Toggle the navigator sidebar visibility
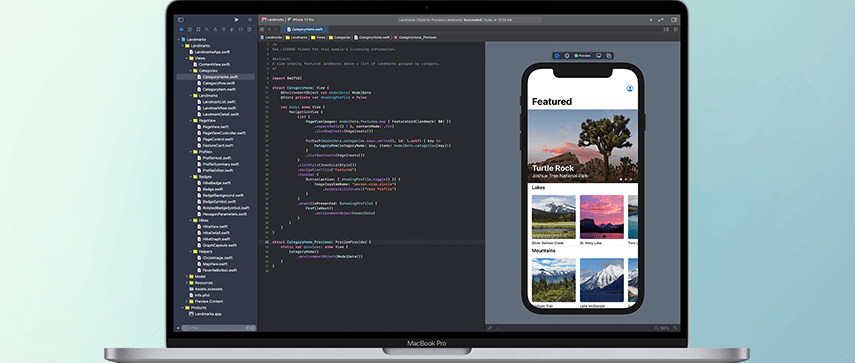The width and height of the screenshot is (855, 363). click(181, 20)
